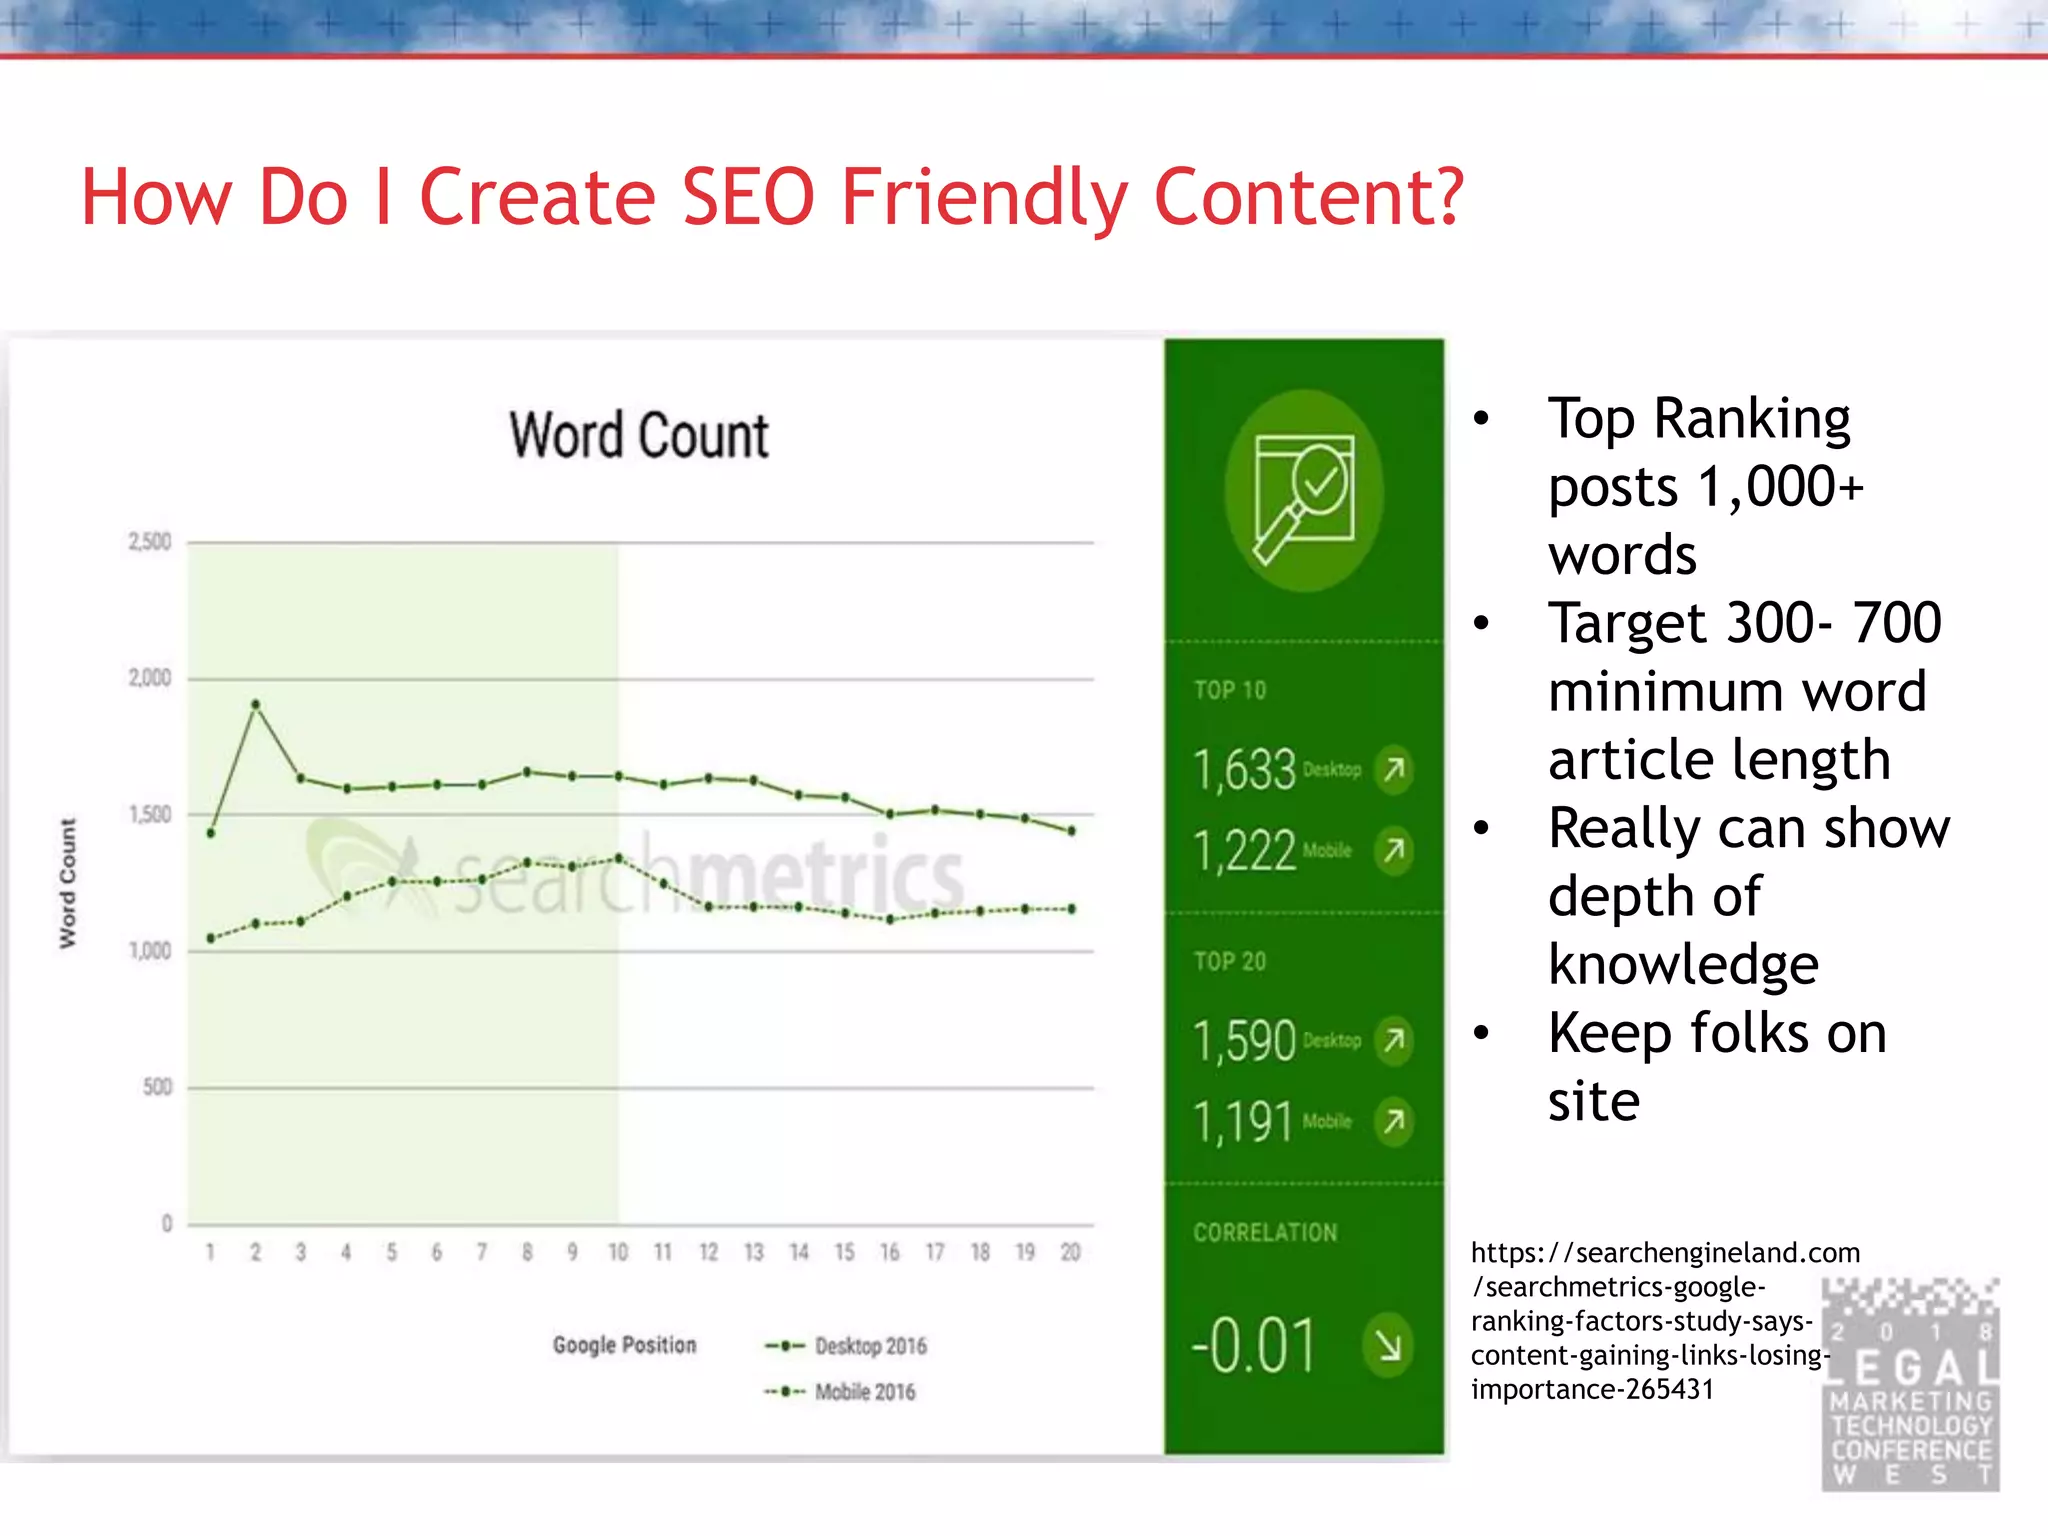Click the 'Desktop 2016' legend text

(871, 1346)
